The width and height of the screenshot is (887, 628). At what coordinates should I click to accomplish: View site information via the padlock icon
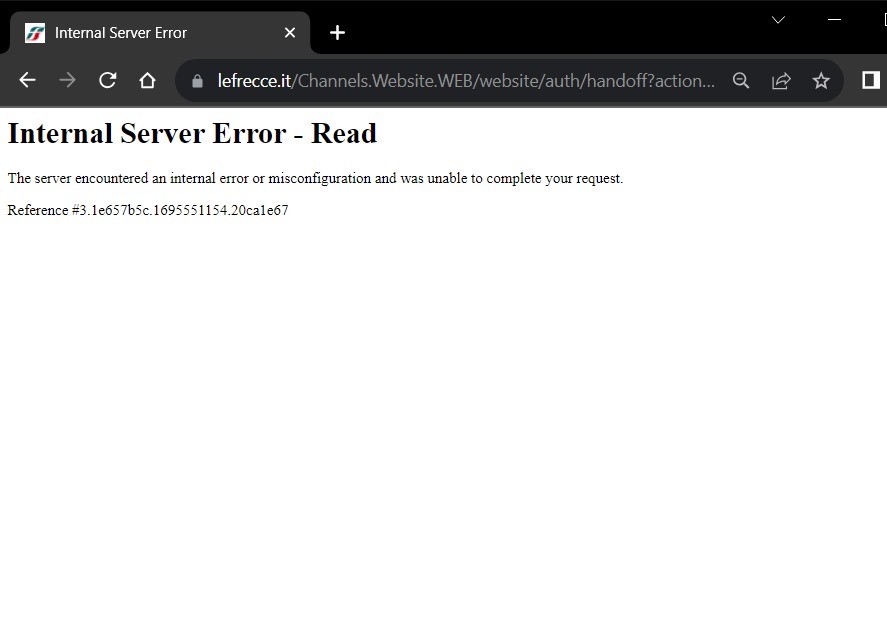click(x=197, y=81)
